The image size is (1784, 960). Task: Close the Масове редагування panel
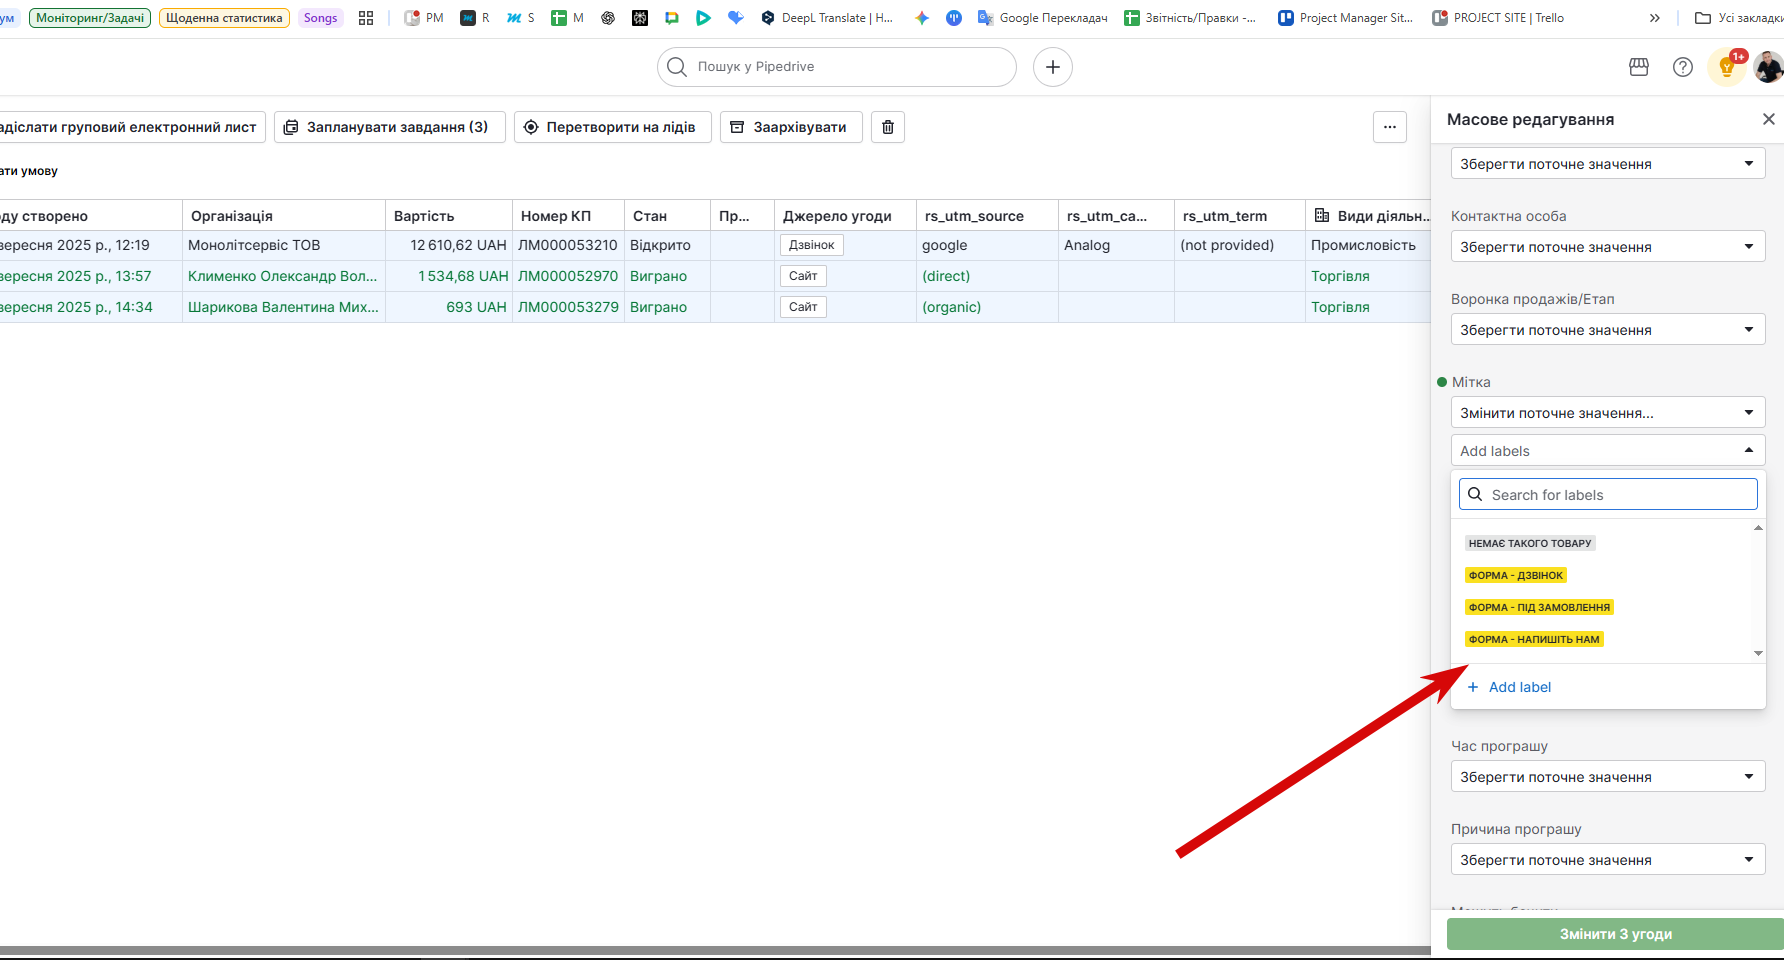(x=1769, y=119)
